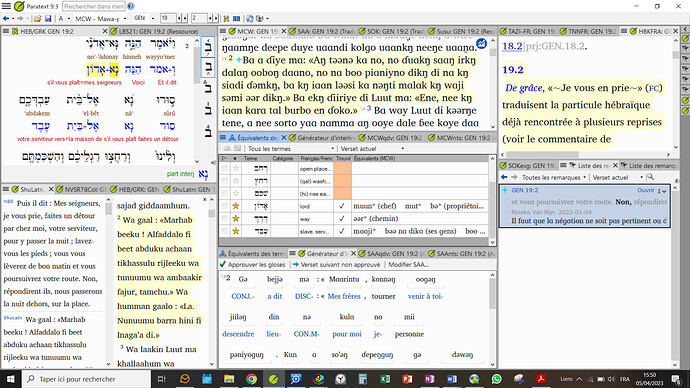The width and height of the screenshot is (690, 388).
Task: Toggle the gold star for the 'way' term
Action: [x=236, y=219]
